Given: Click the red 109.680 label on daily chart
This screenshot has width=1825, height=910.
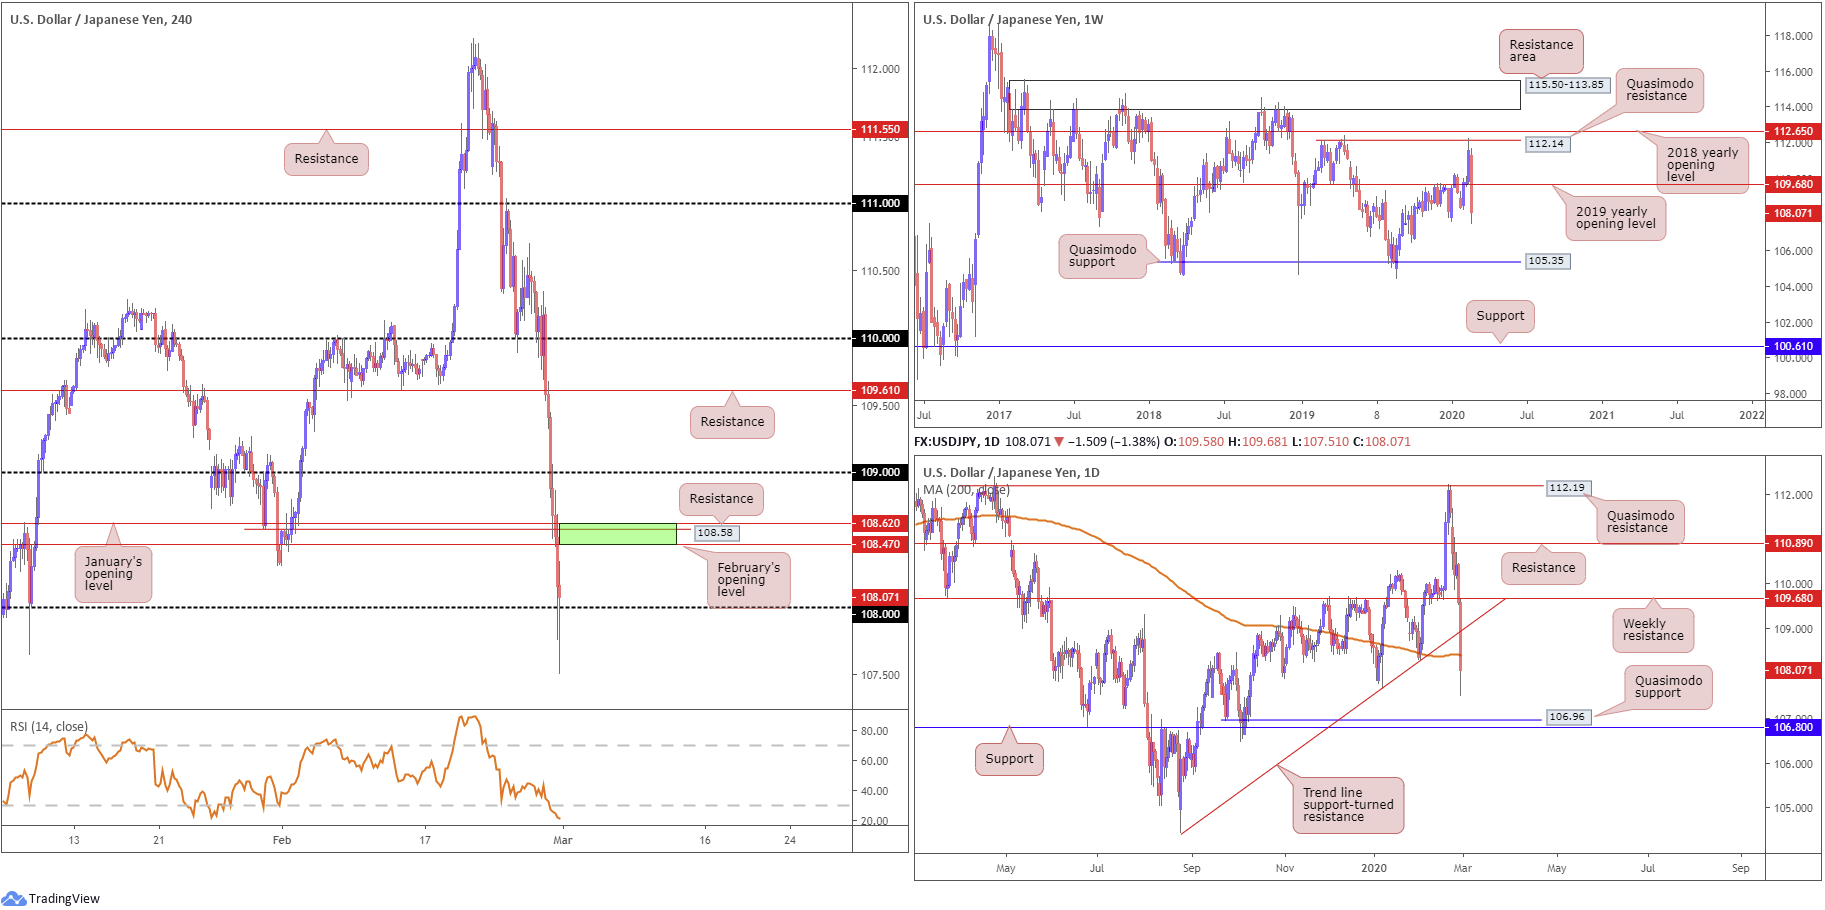Looking at the screenshot, I should point(1793,598).
